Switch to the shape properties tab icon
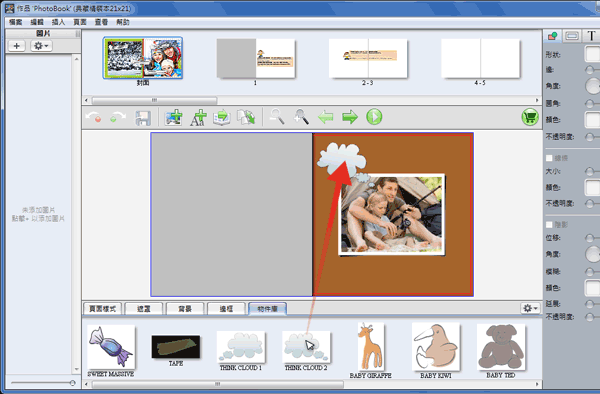600x394 pixels. click(553, 36)
